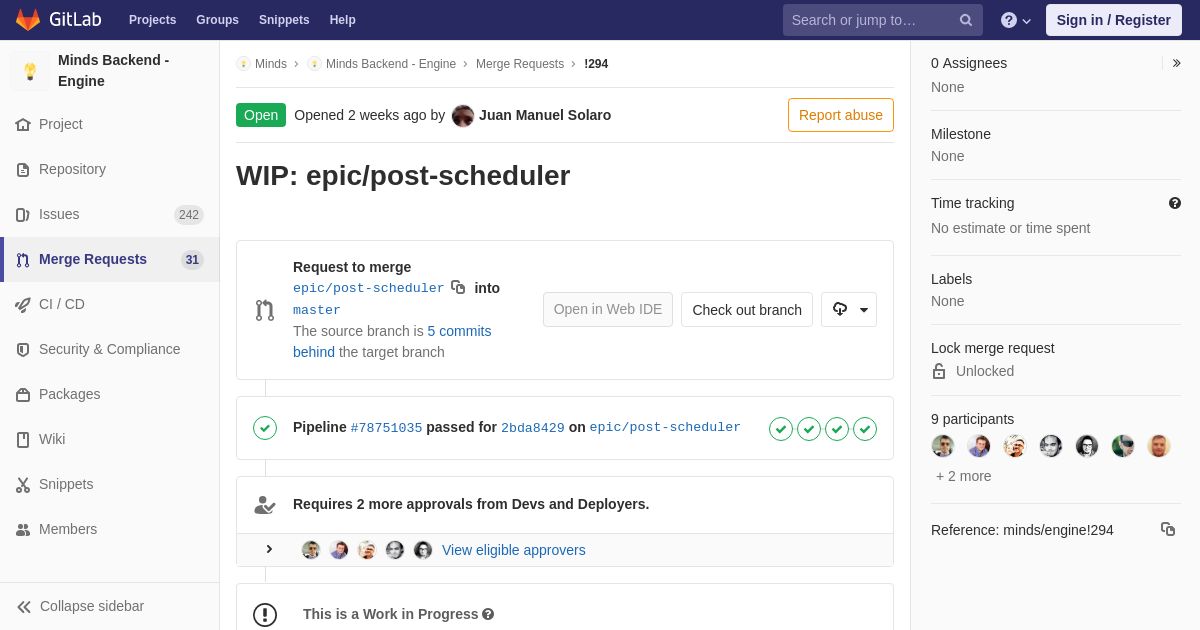Click the GitLab logo
The image size is (1200, 630).
58,20
